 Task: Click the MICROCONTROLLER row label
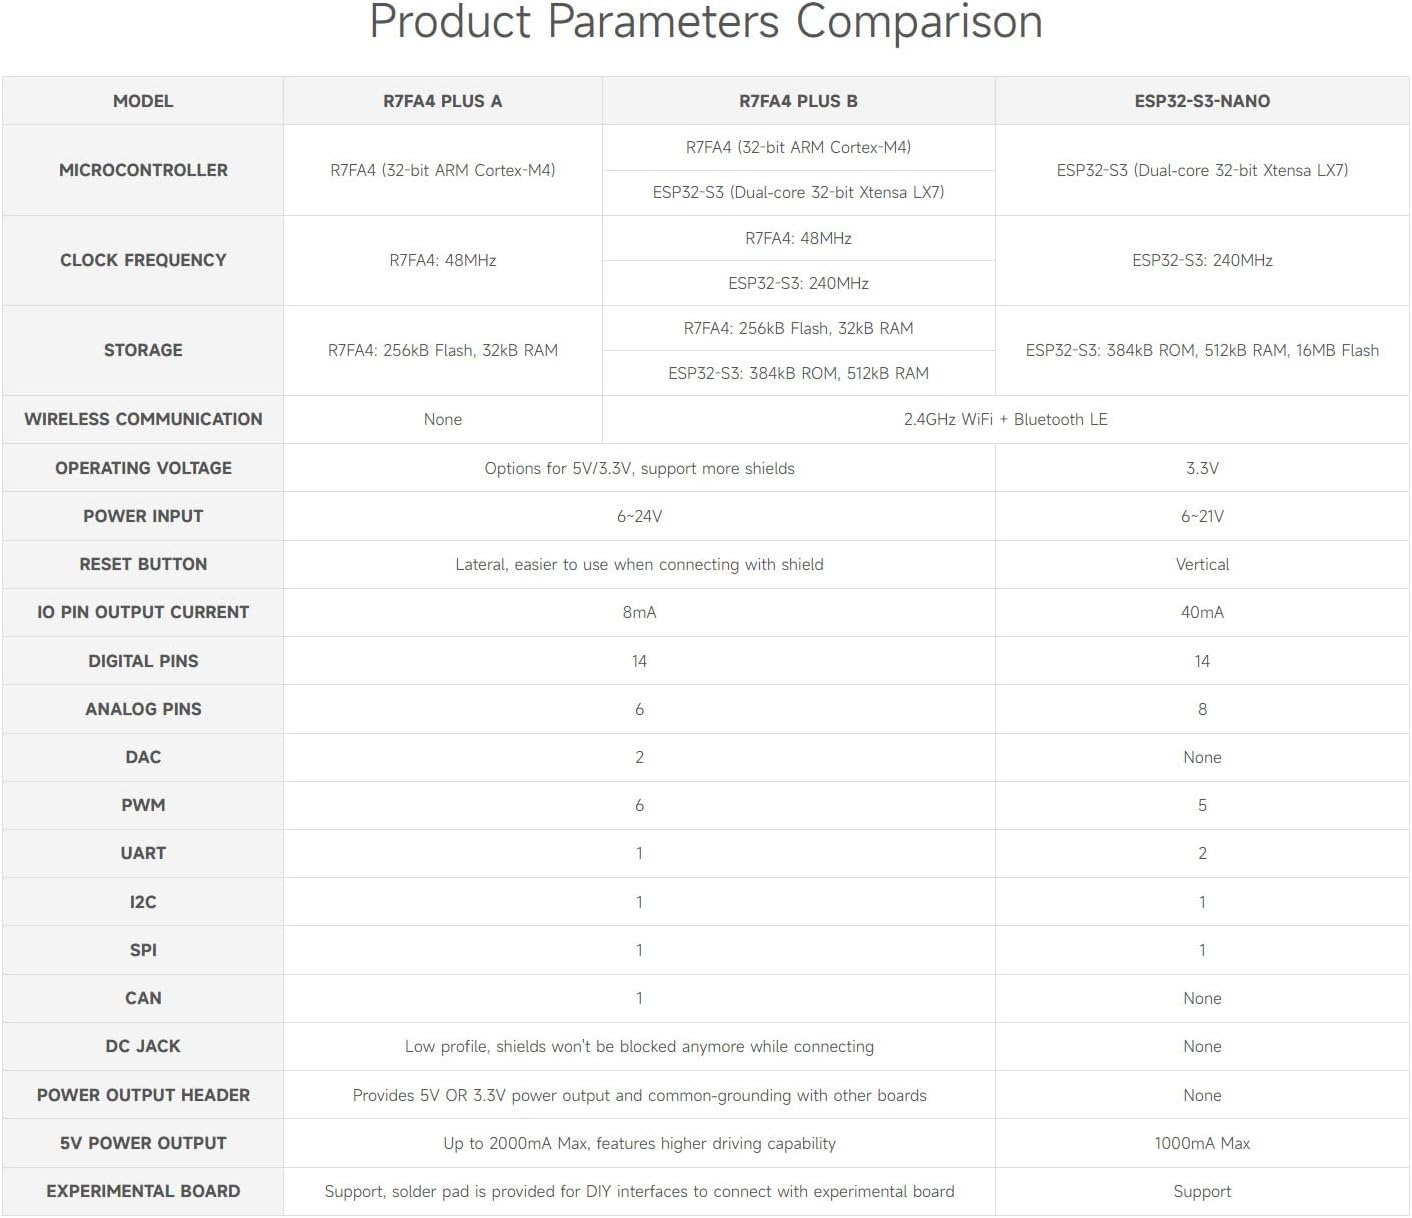[x=143, y=170]
